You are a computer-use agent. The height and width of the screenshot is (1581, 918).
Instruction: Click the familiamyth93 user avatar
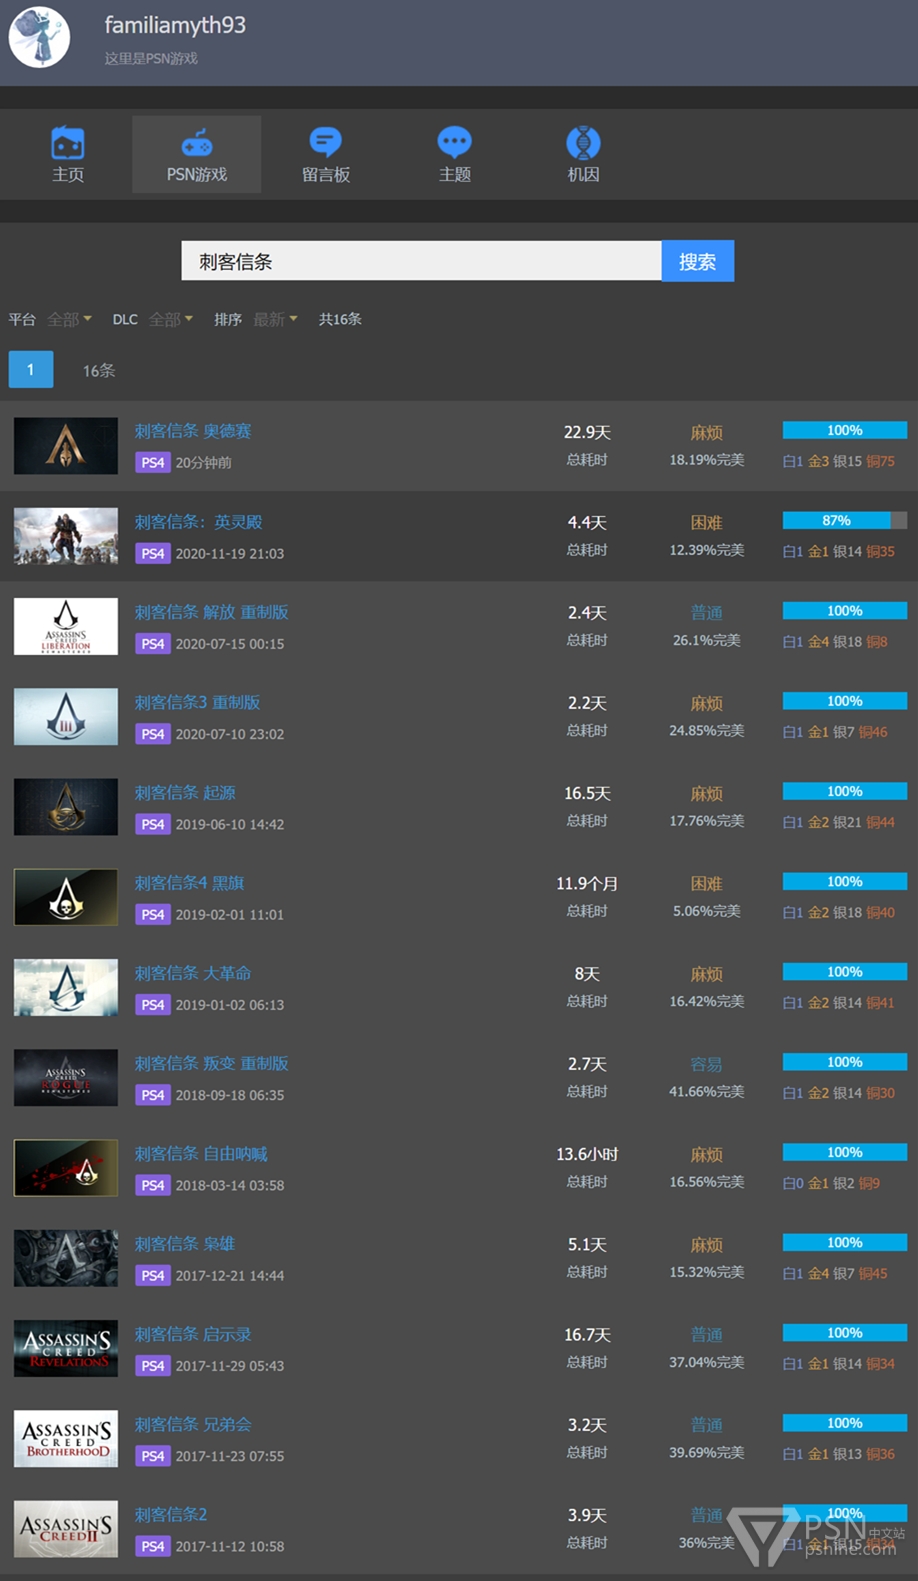coord(40,37)
